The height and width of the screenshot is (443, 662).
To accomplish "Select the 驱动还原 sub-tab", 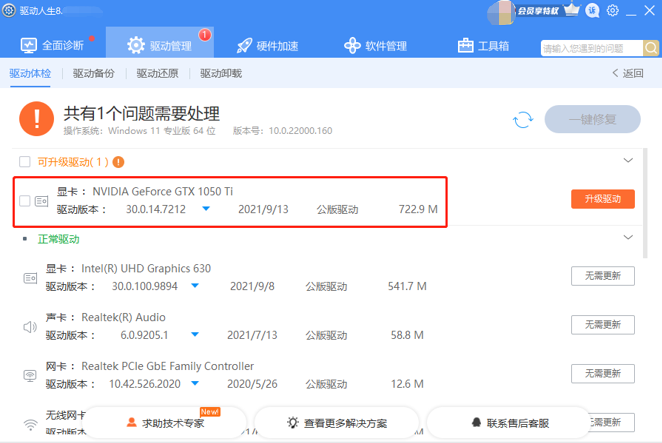I will 157,73.
